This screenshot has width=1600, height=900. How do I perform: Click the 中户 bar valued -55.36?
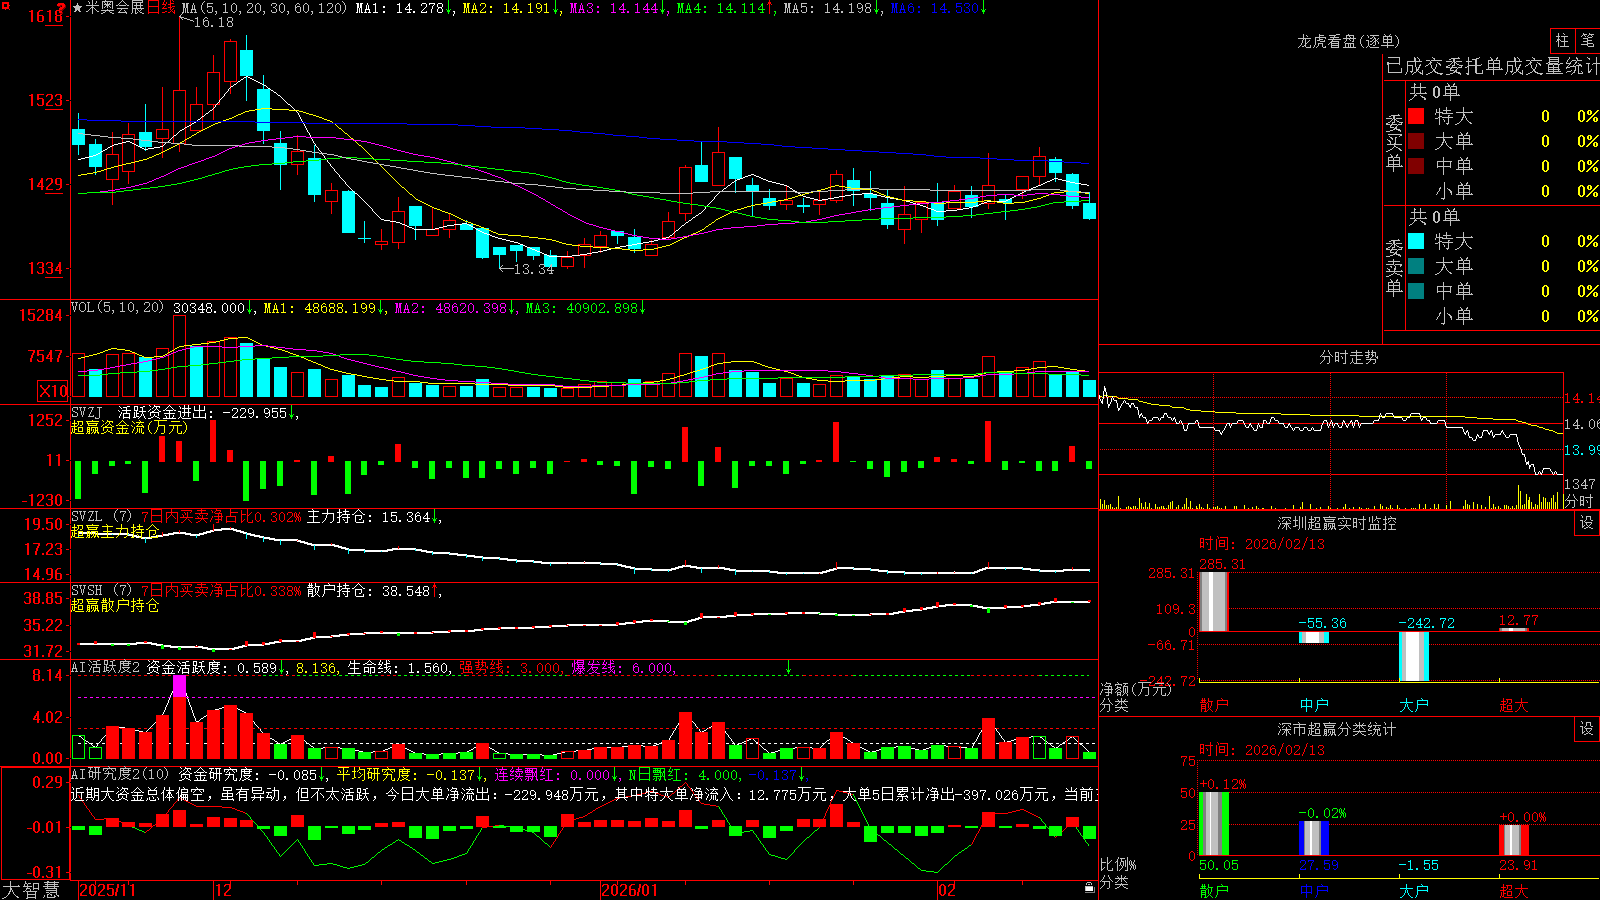pyautogui.click(x=1314, y=637)
